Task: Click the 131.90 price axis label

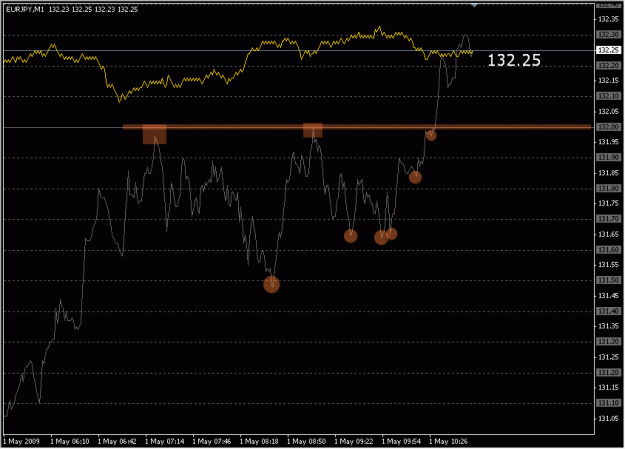Action: click(x=609, y=158)
